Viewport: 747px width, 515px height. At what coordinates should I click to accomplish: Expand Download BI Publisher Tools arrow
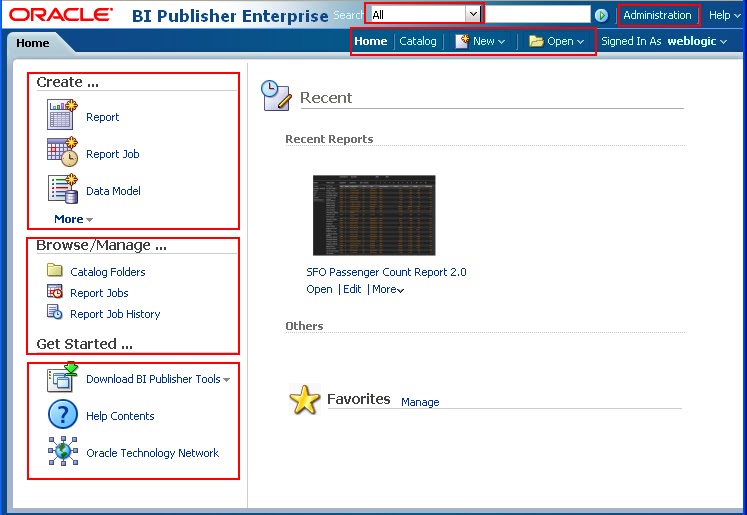(226, 380)
